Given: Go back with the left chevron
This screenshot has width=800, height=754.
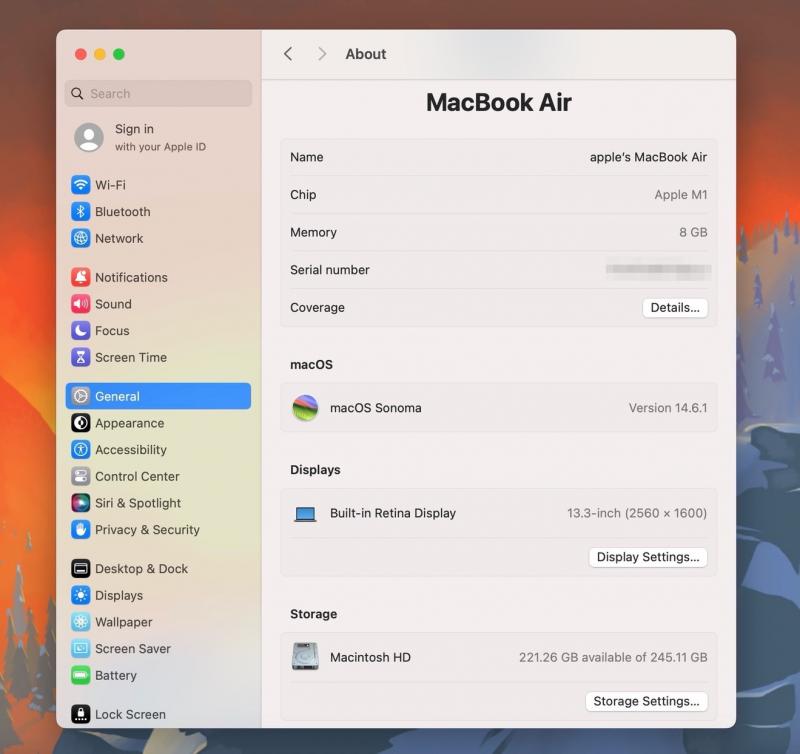Looking at the screenshot, I should (x=288, y=54).
